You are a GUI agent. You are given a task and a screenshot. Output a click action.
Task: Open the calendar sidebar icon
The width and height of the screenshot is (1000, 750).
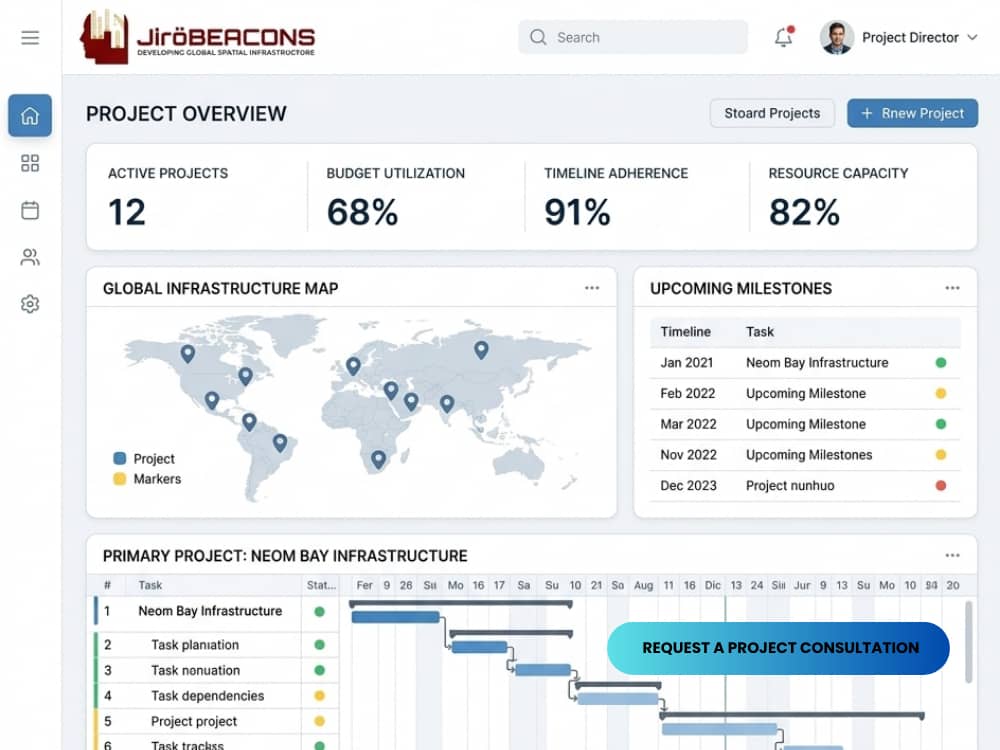(x=30, y=210)
